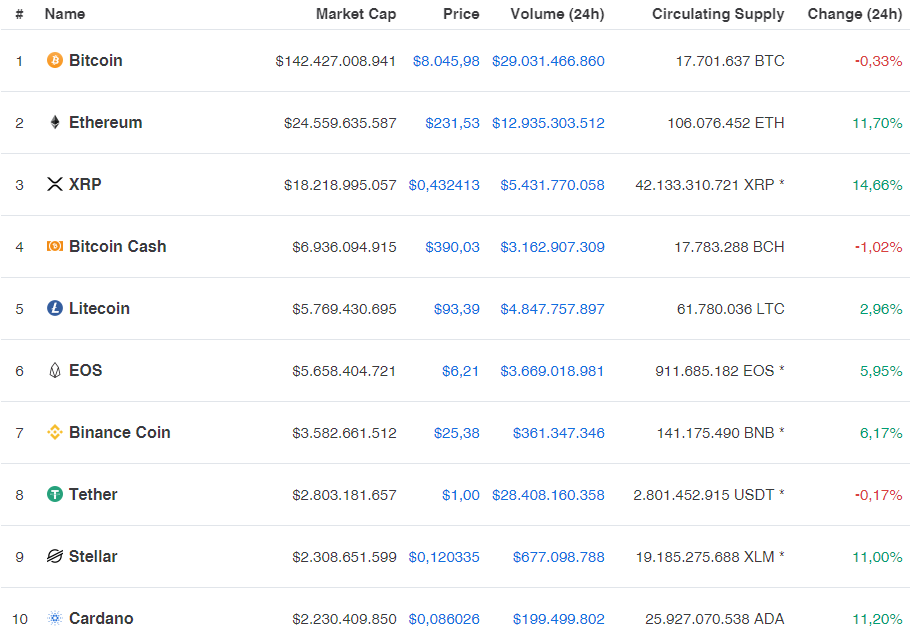The height and width of the screenshot is (636, 910).
Task: Click Tether volume $28.408.160.358
Action: tap(548, 496)
